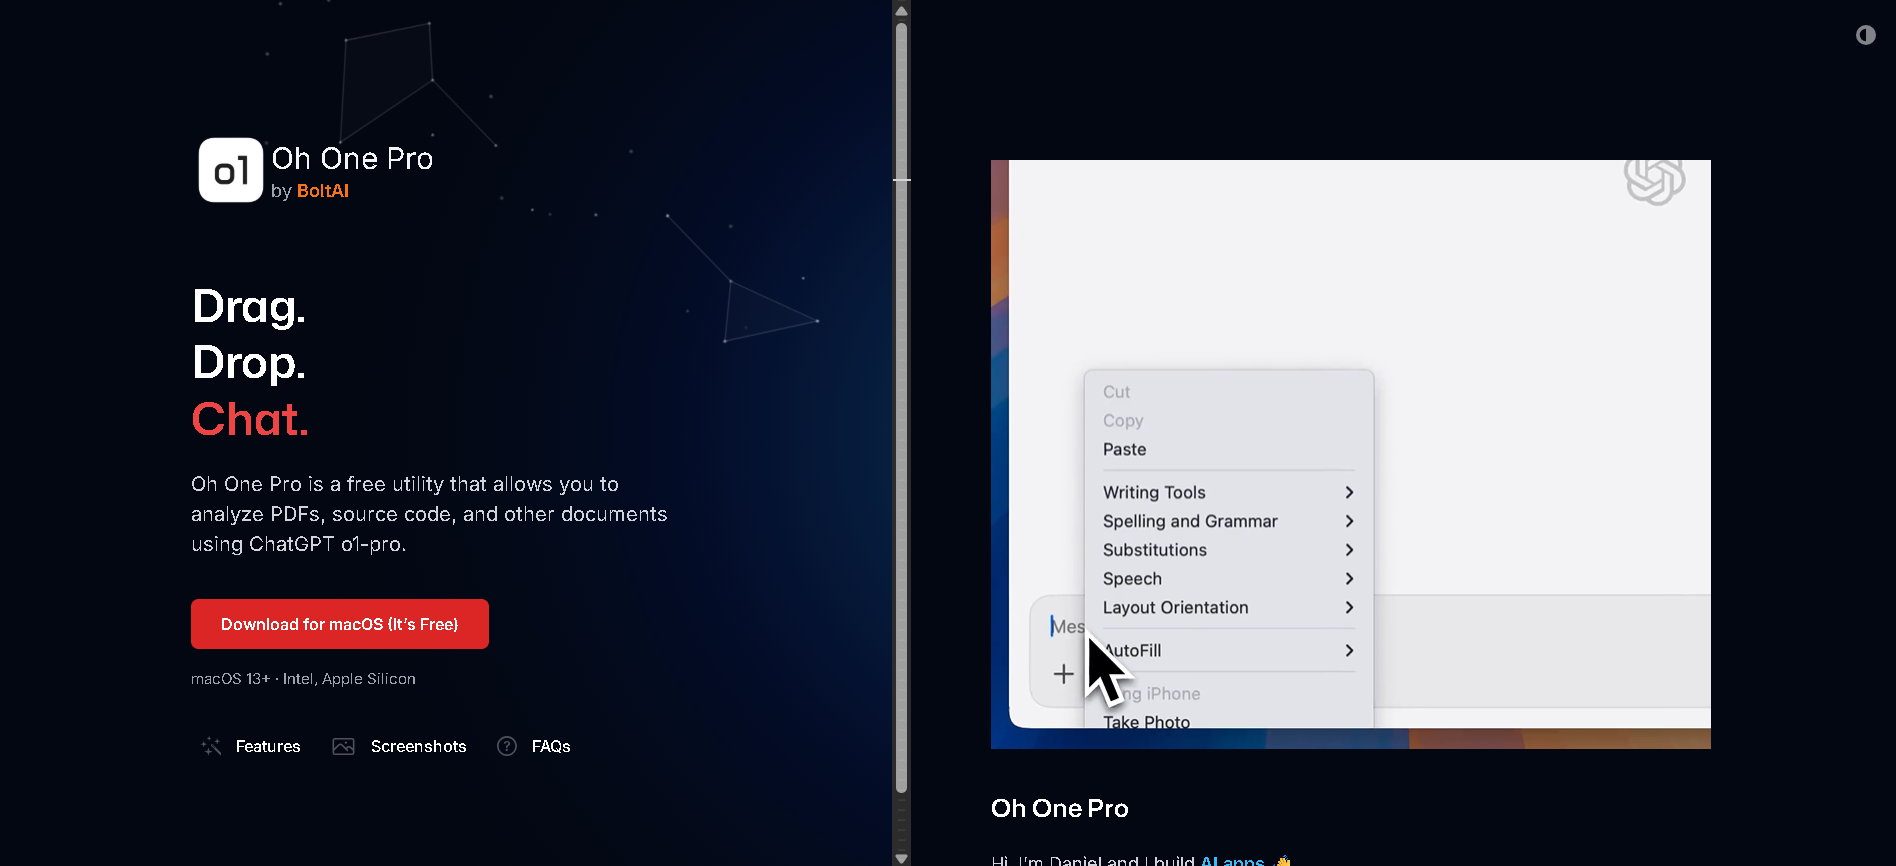Download for macOS (It's Free) button
The height and width of the screenshot is (866, 1896).
[x=340, y=624]
